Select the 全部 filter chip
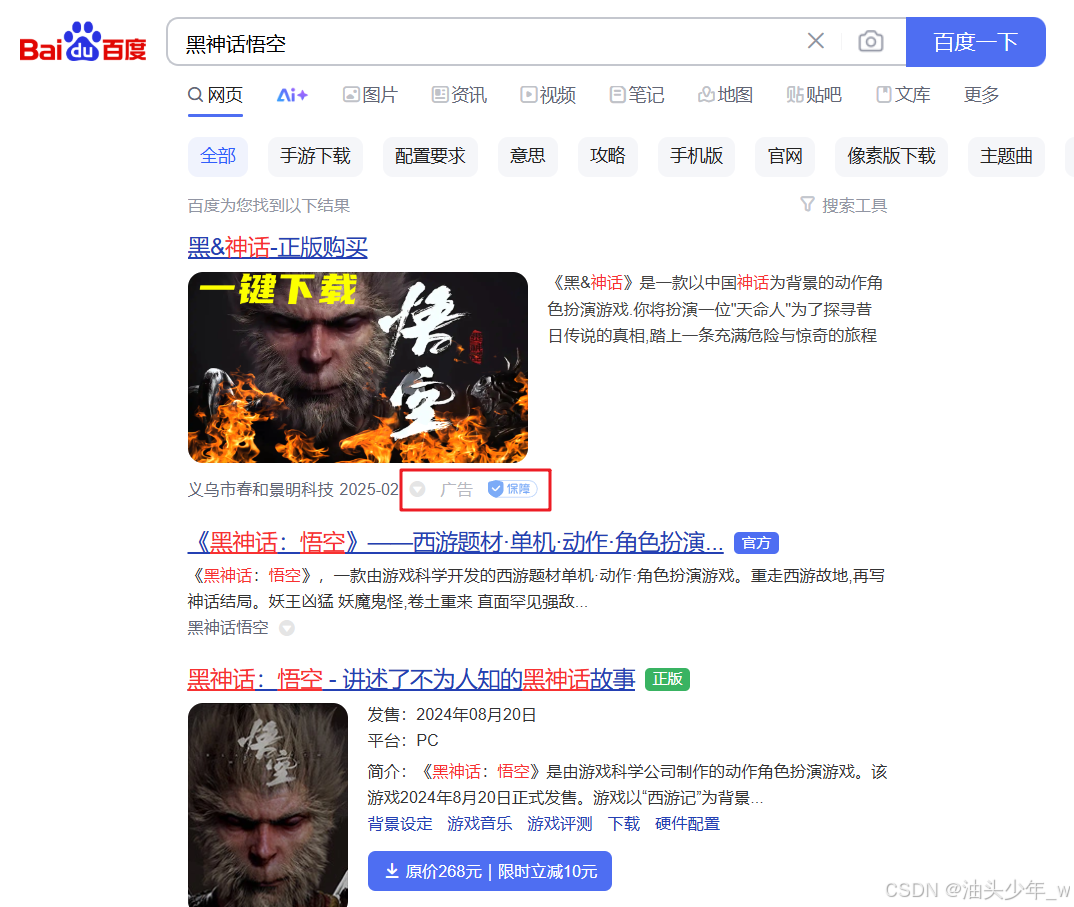 (x=218, y=156)
